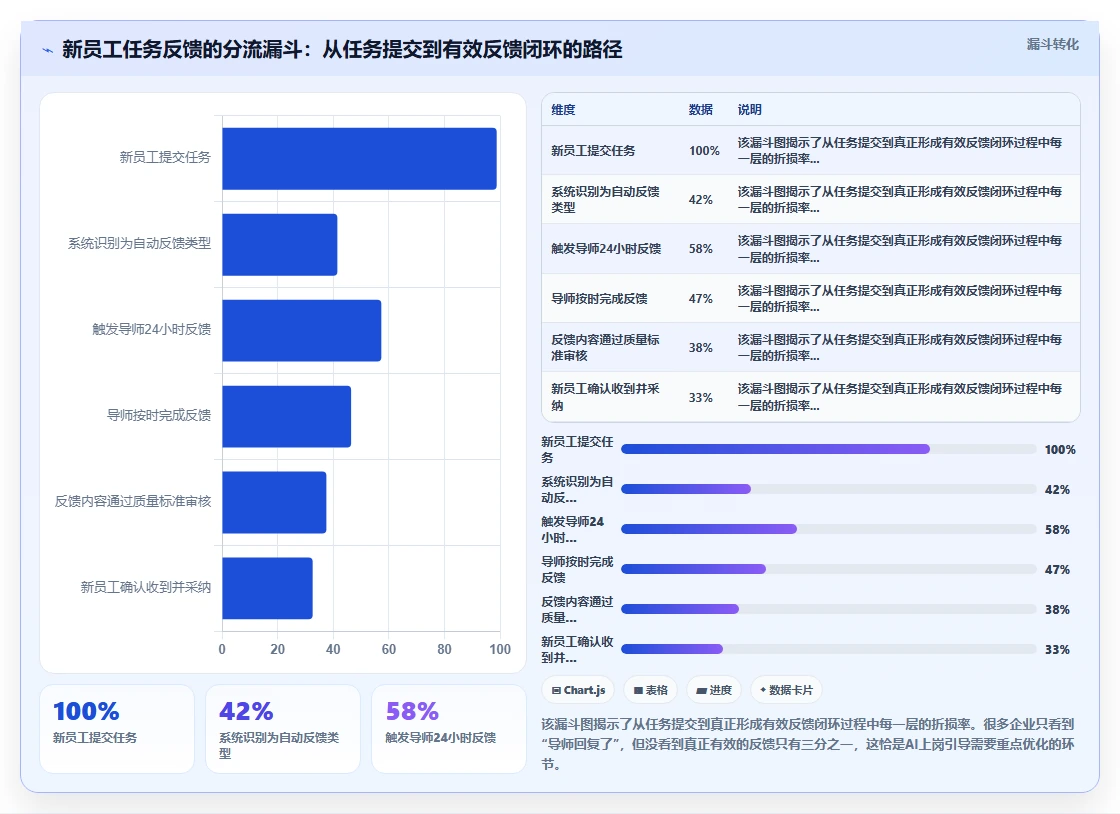Select the 表格 tag chip
This screenshot has width=1120, height=814.
point(650,690)
